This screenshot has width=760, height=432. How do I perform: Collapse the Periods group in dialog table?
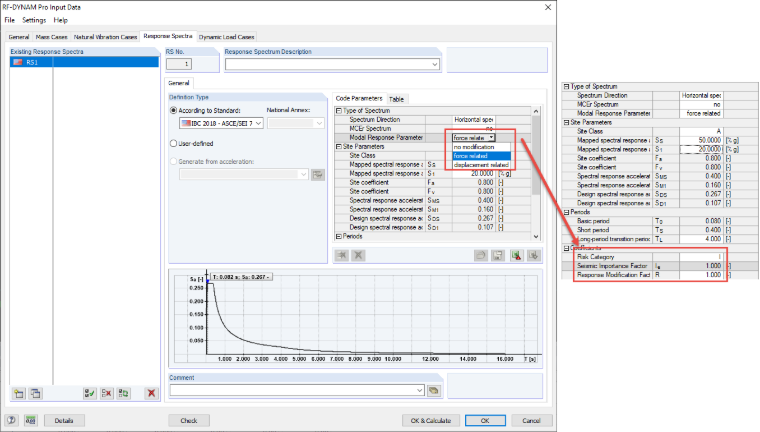coord(339,237)
